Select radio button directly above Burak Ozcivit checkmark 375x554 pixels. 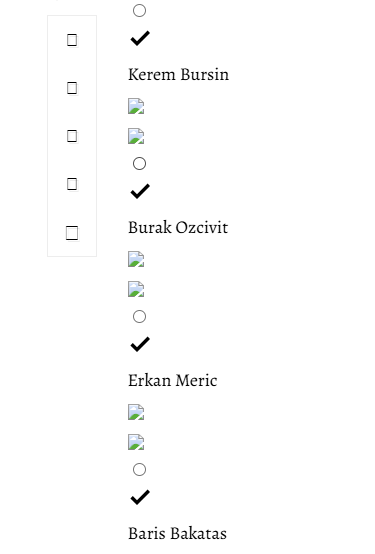coord(139,164)
